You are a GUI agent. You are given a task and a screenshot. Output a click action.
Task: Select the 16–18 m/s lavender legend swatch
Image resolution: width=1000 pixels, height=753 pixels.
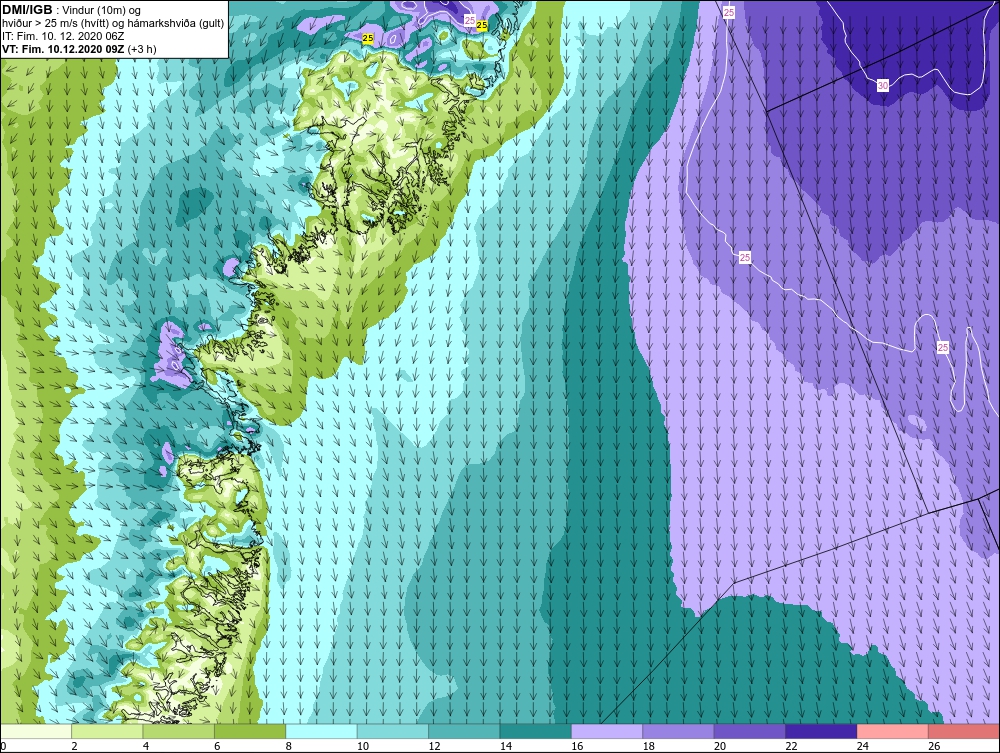point(607,731)
